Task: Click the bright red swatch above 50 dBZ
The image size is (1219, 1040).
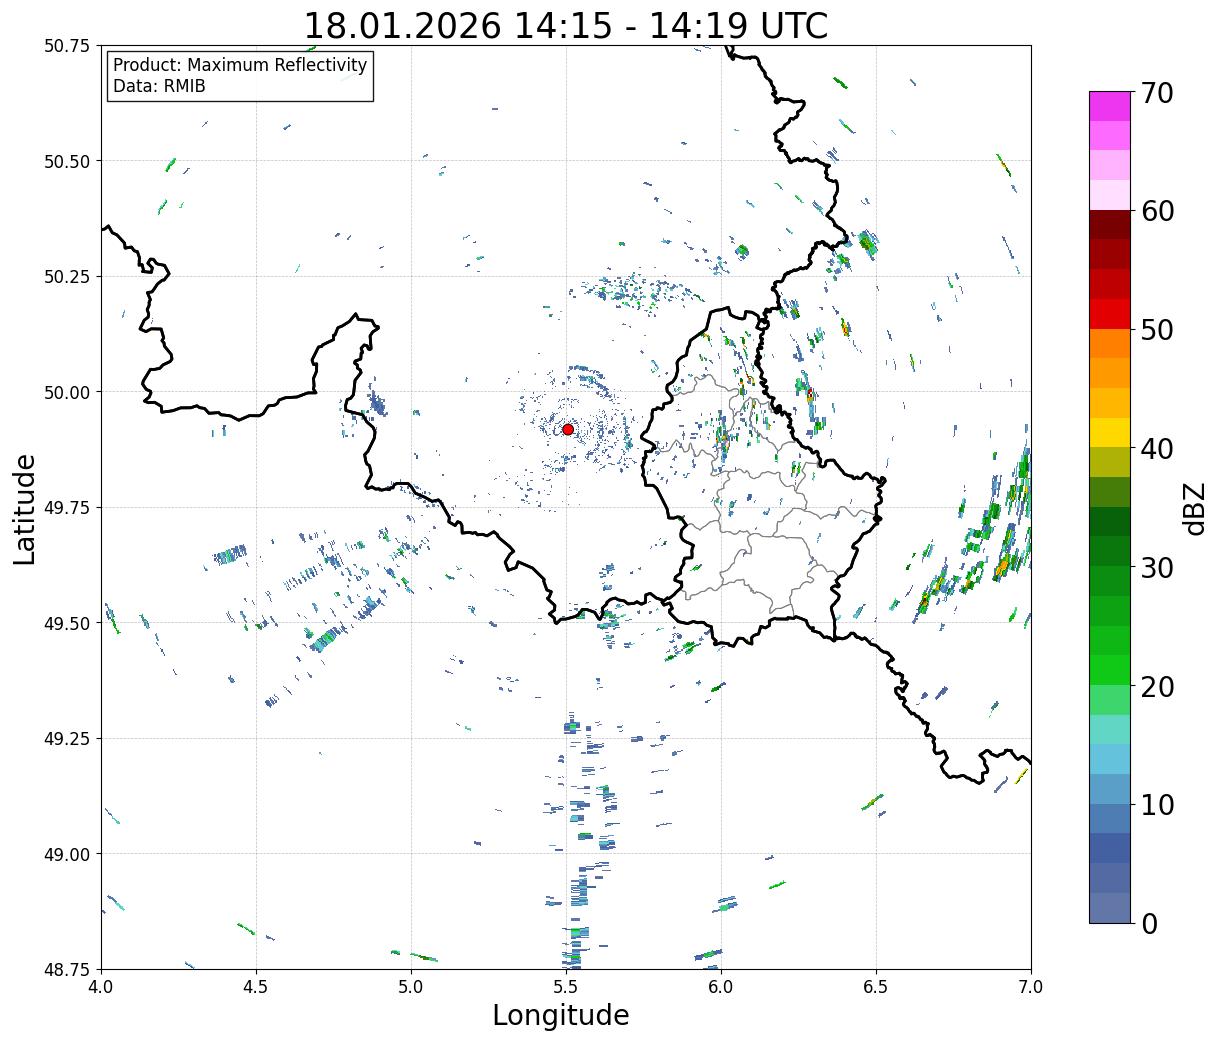Action: 1110,313
